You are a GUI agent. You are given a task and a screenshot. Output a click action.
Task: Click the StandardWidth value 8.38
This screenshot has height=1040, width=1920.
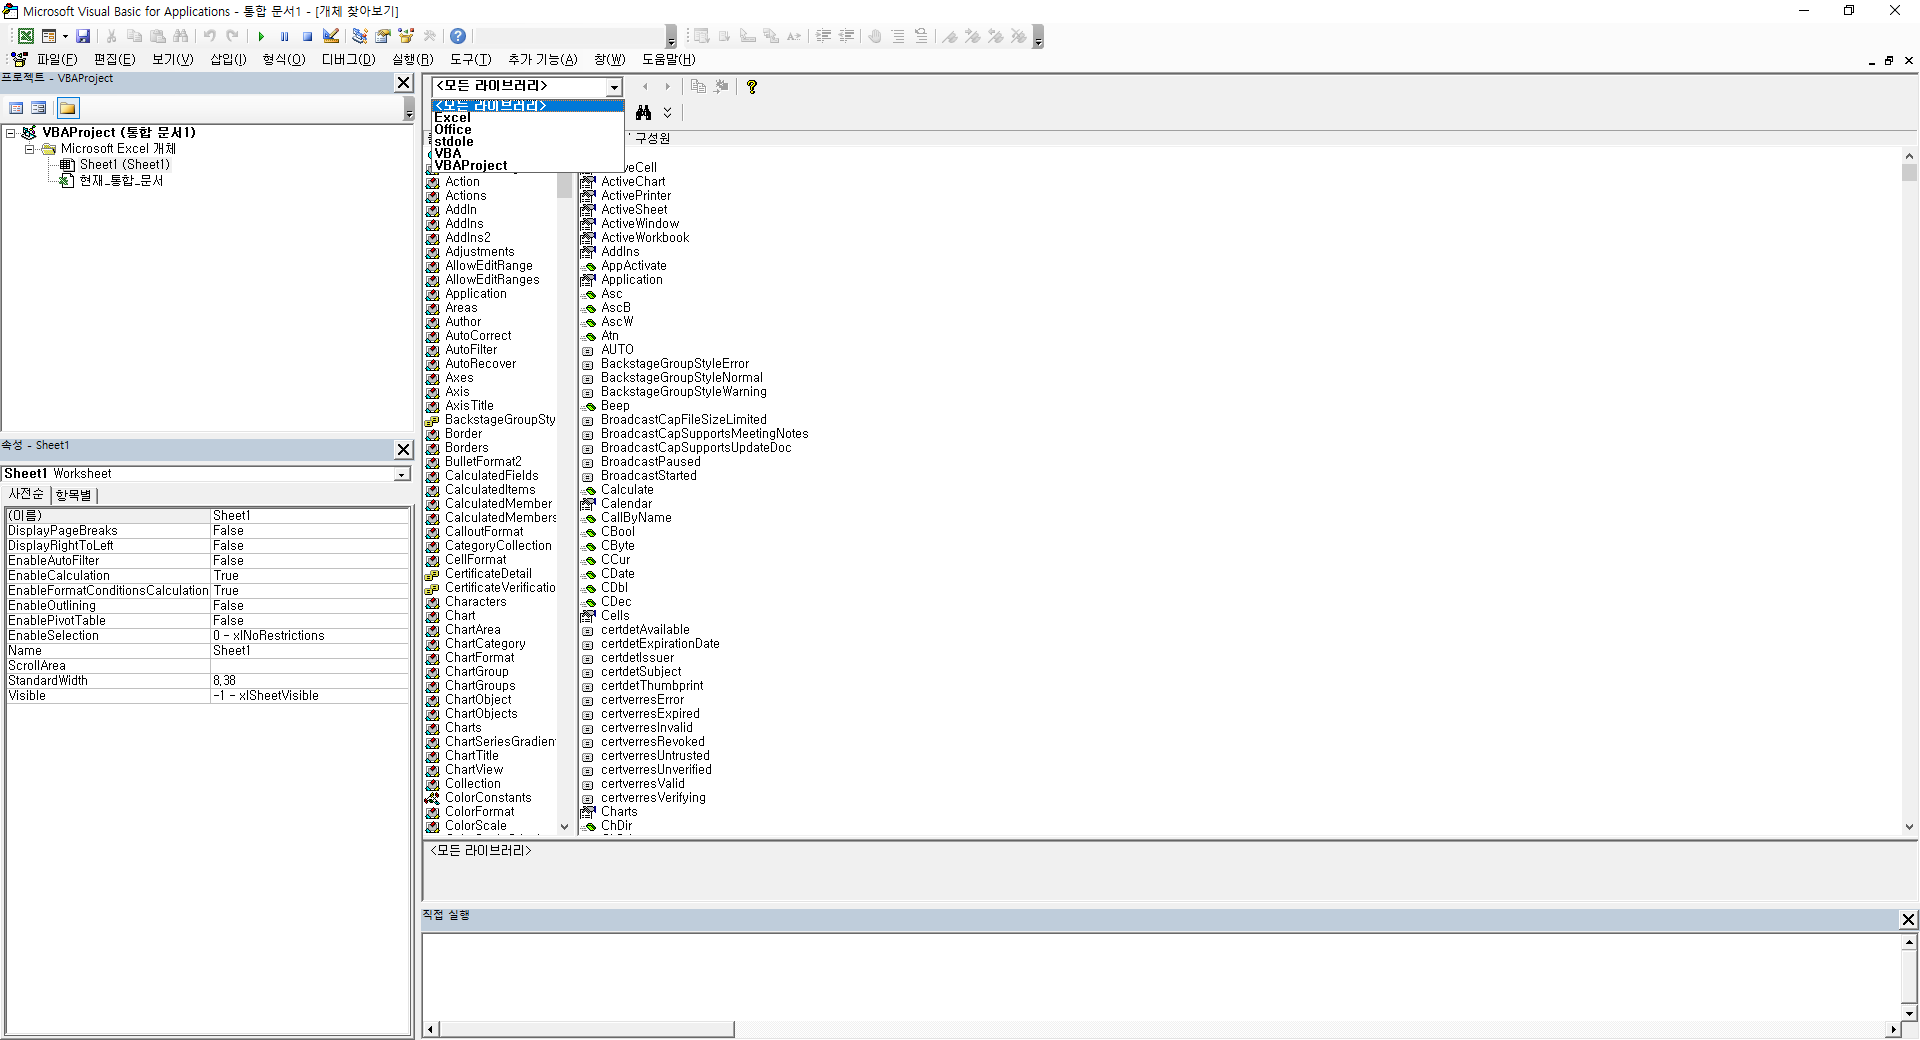pyautogui.click(x=309, y=681)
